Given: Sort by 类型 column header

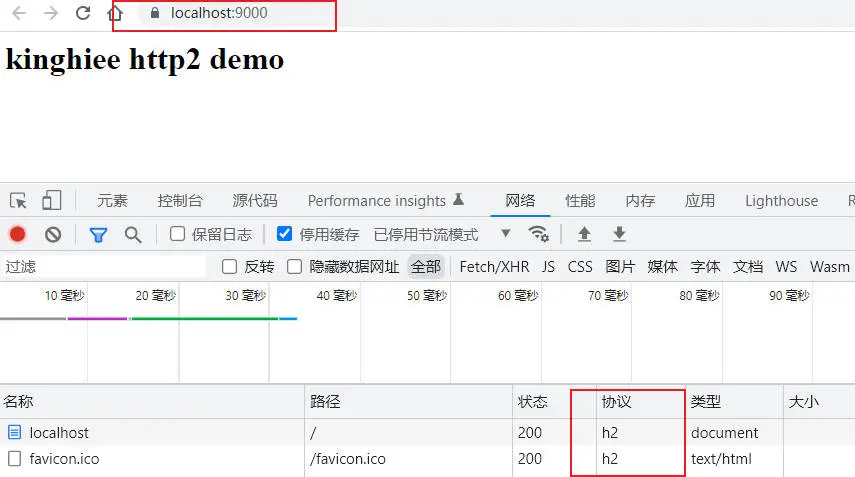Looking at the screenshot, I should (734, 402).
